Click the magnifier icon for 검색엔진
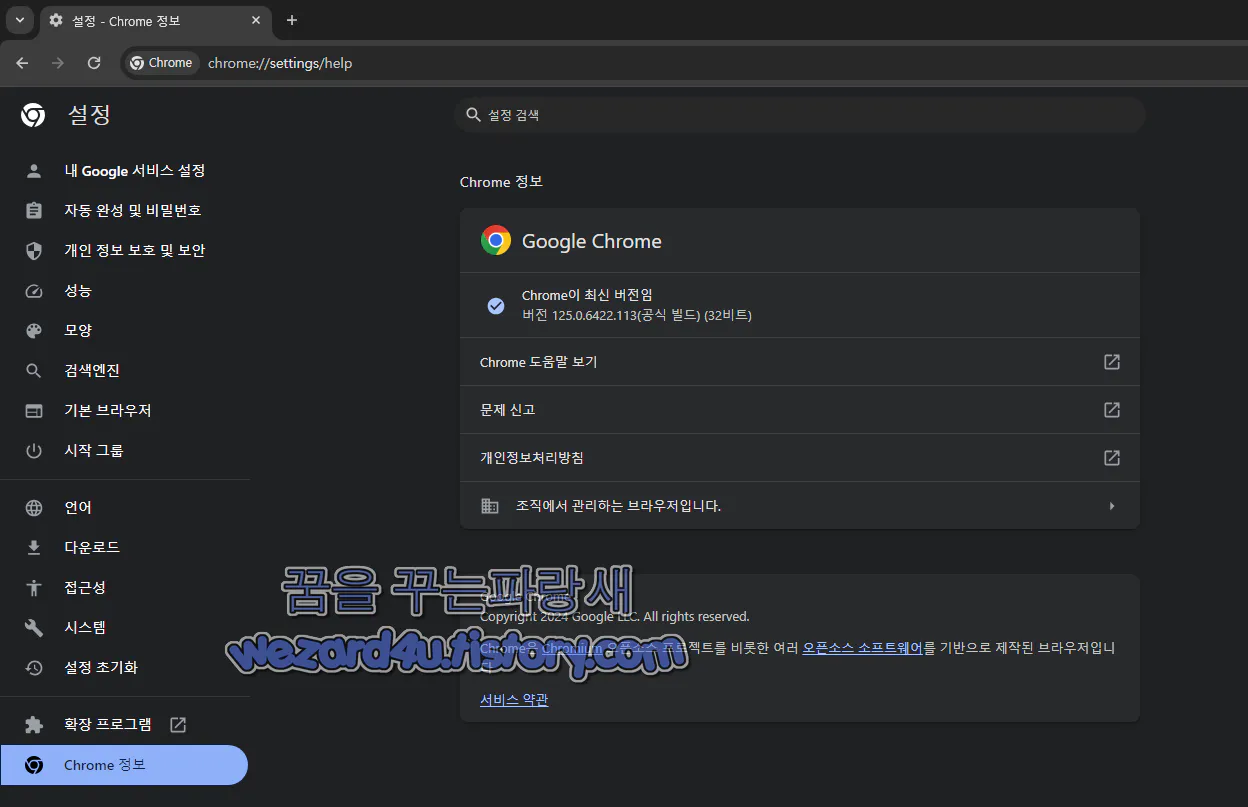This screenshot has height=807, width=1248. click(34, 371)
